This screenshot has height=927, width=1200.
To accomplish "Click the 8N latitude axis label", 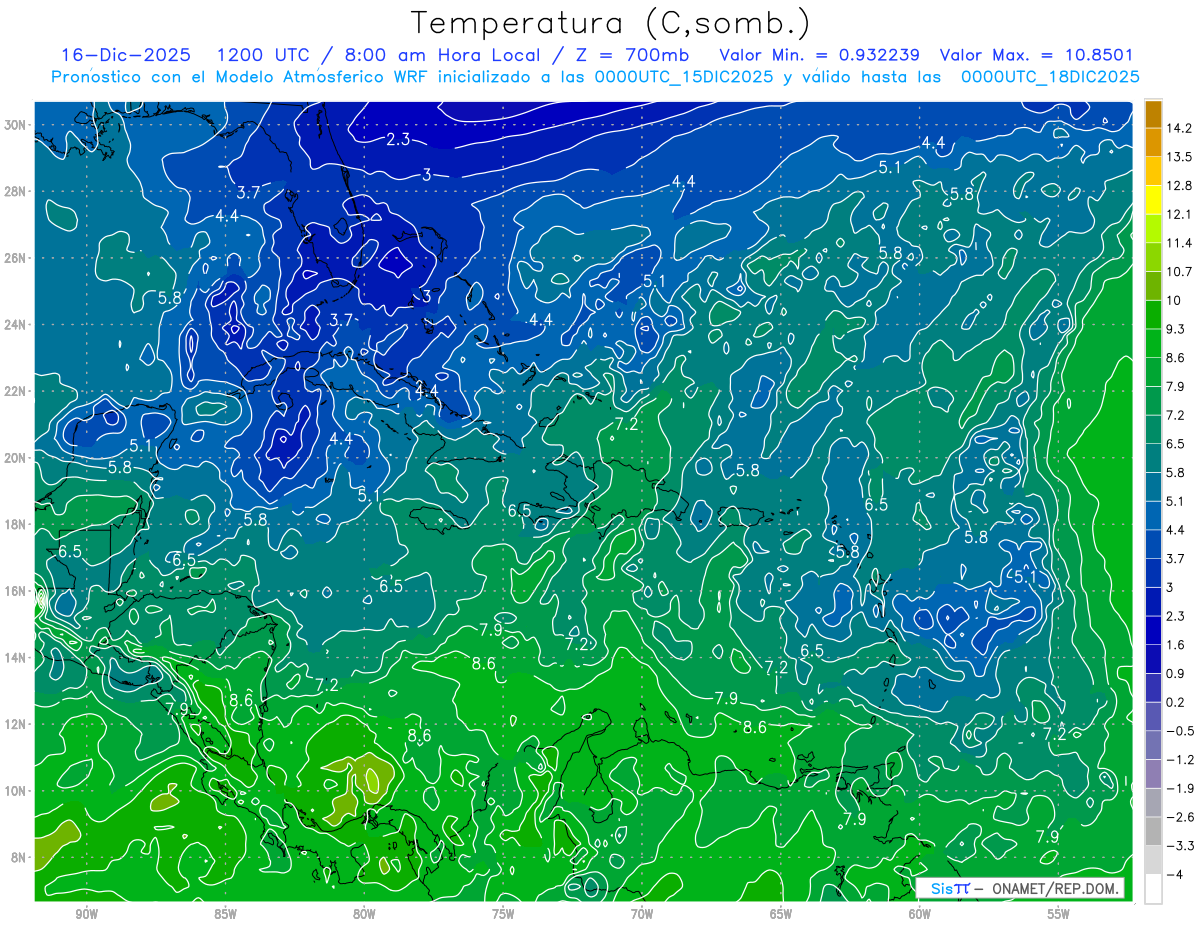I will point(20,857).
